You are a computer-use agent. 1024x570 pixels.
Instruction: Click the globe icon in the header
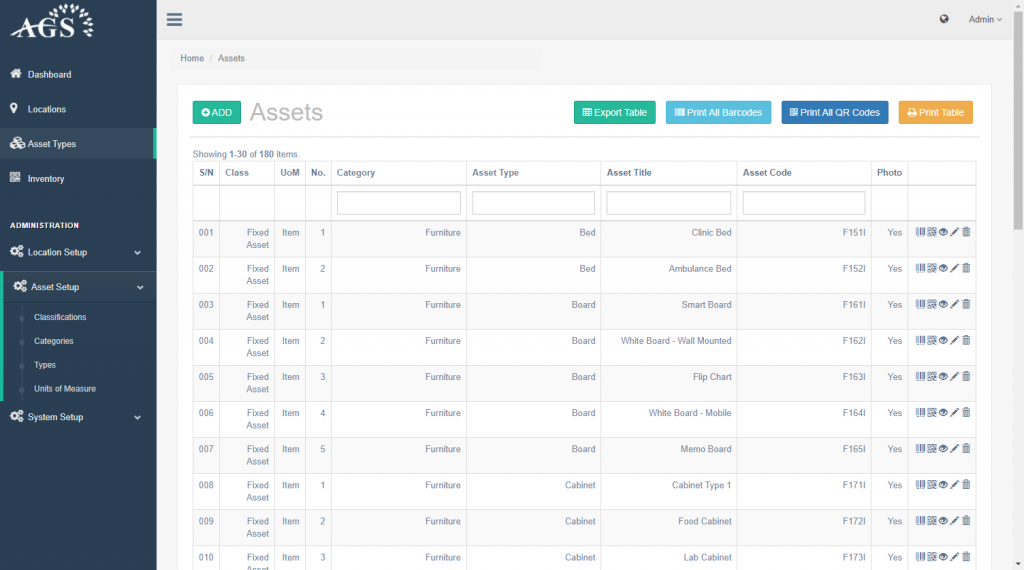[x=944, y=19]
